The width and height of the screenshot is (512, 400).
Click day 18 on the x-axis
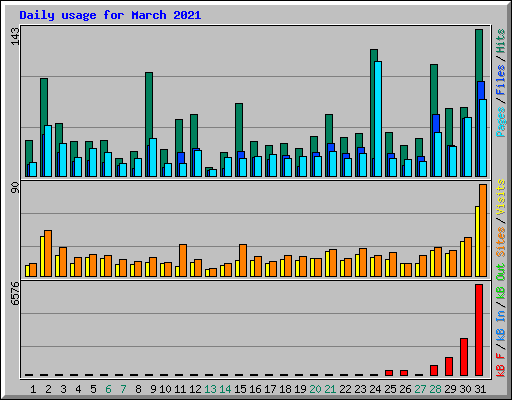coord(285,389)
